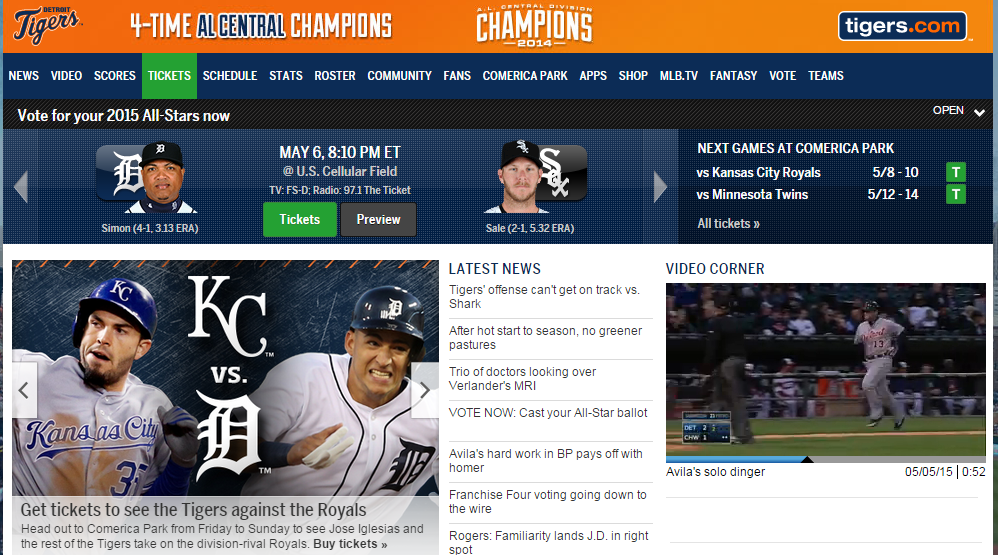
Task: Play the Avila's solo dinger video
Action: (826, 369)
